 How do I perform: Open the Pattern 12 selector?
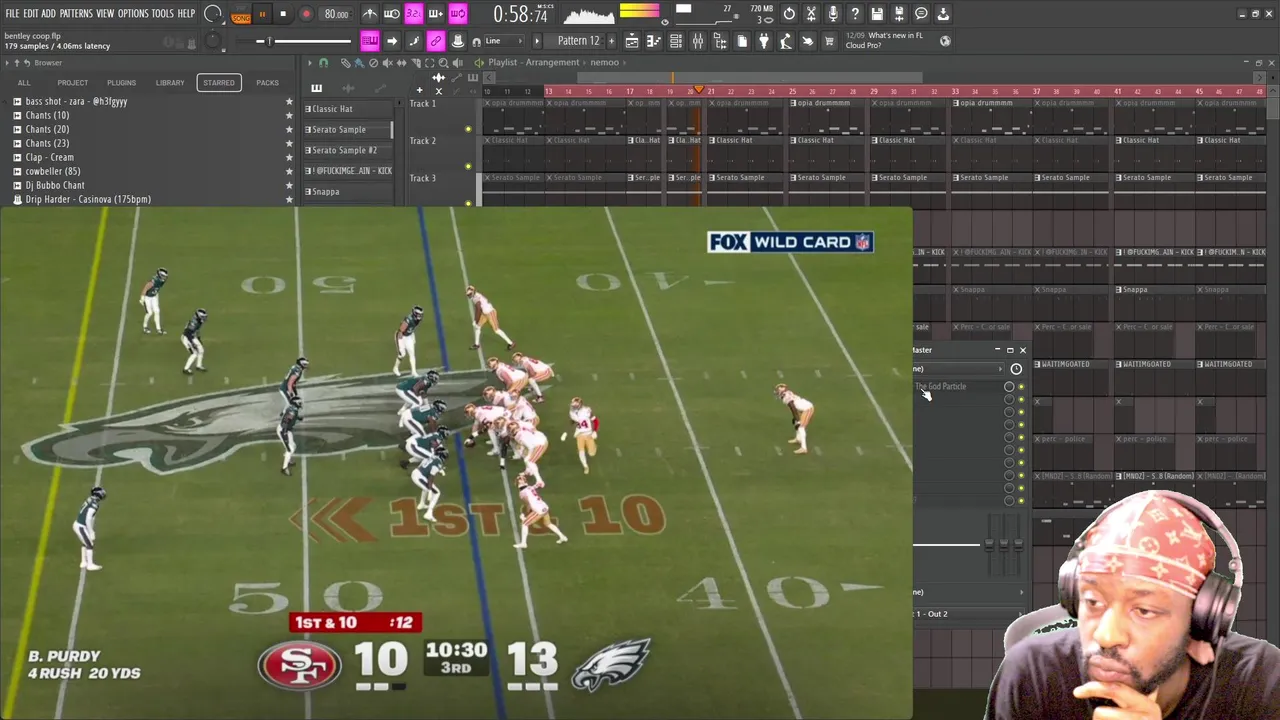(x=578, y=41)
